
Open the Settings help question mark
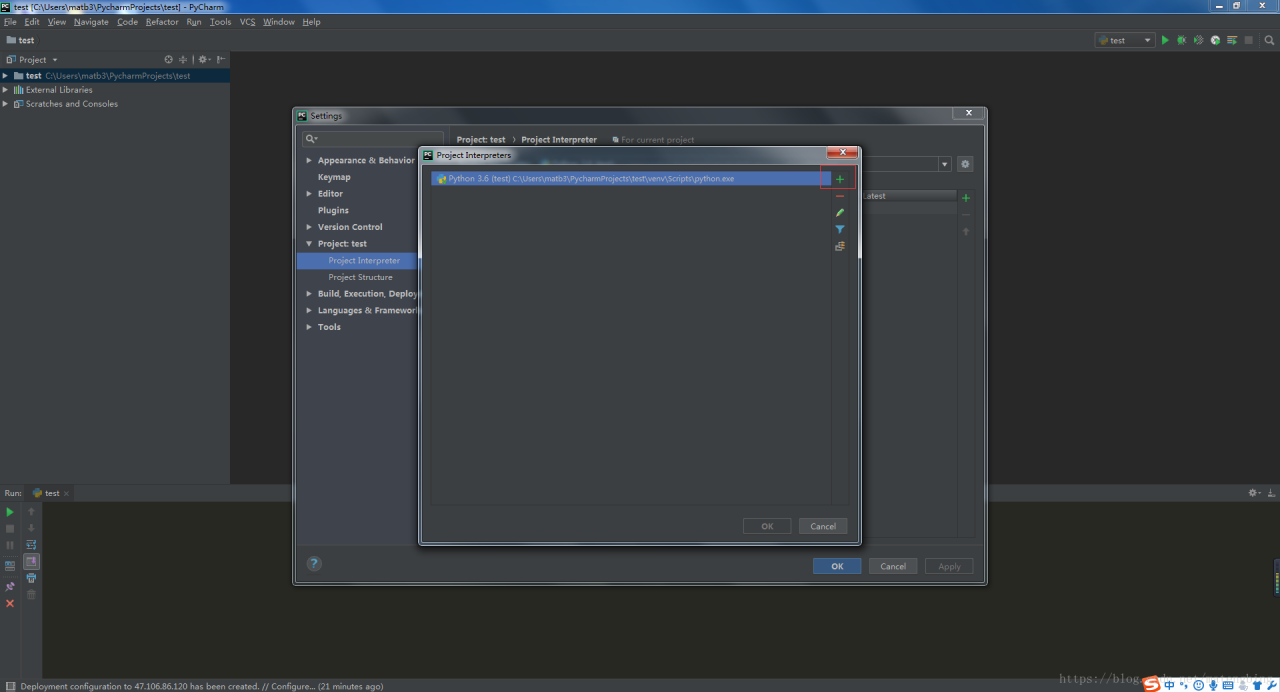(314, 564)
